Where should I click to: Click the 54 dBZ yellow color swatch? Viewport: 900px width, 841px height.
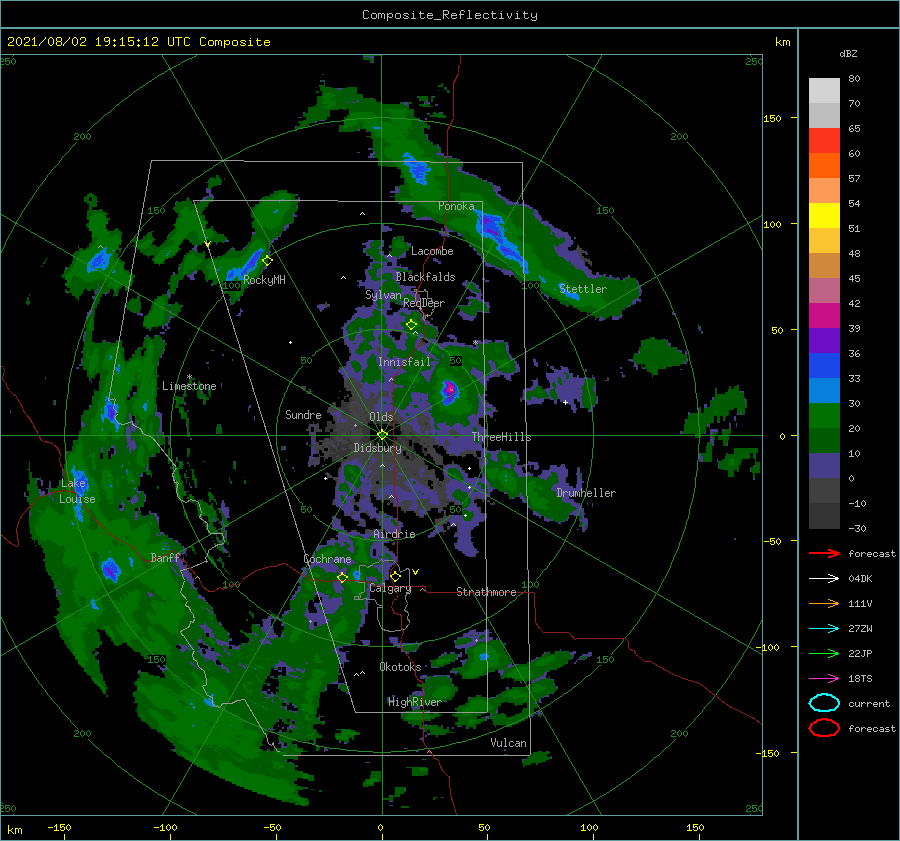pyautogui.click(x=824, y=216)
